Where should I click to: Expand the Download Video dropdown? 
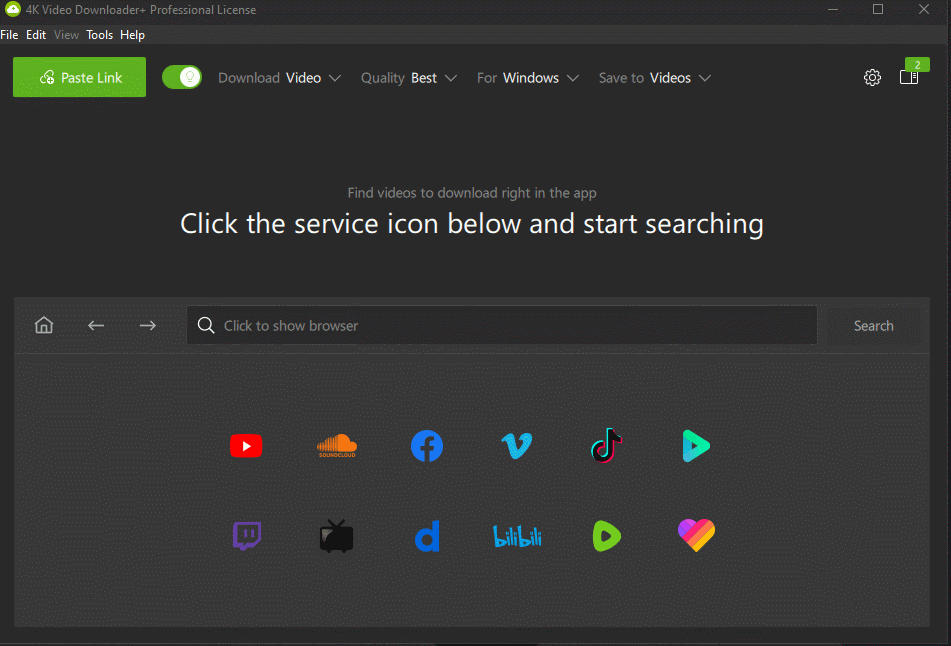[x=280, y=78]
